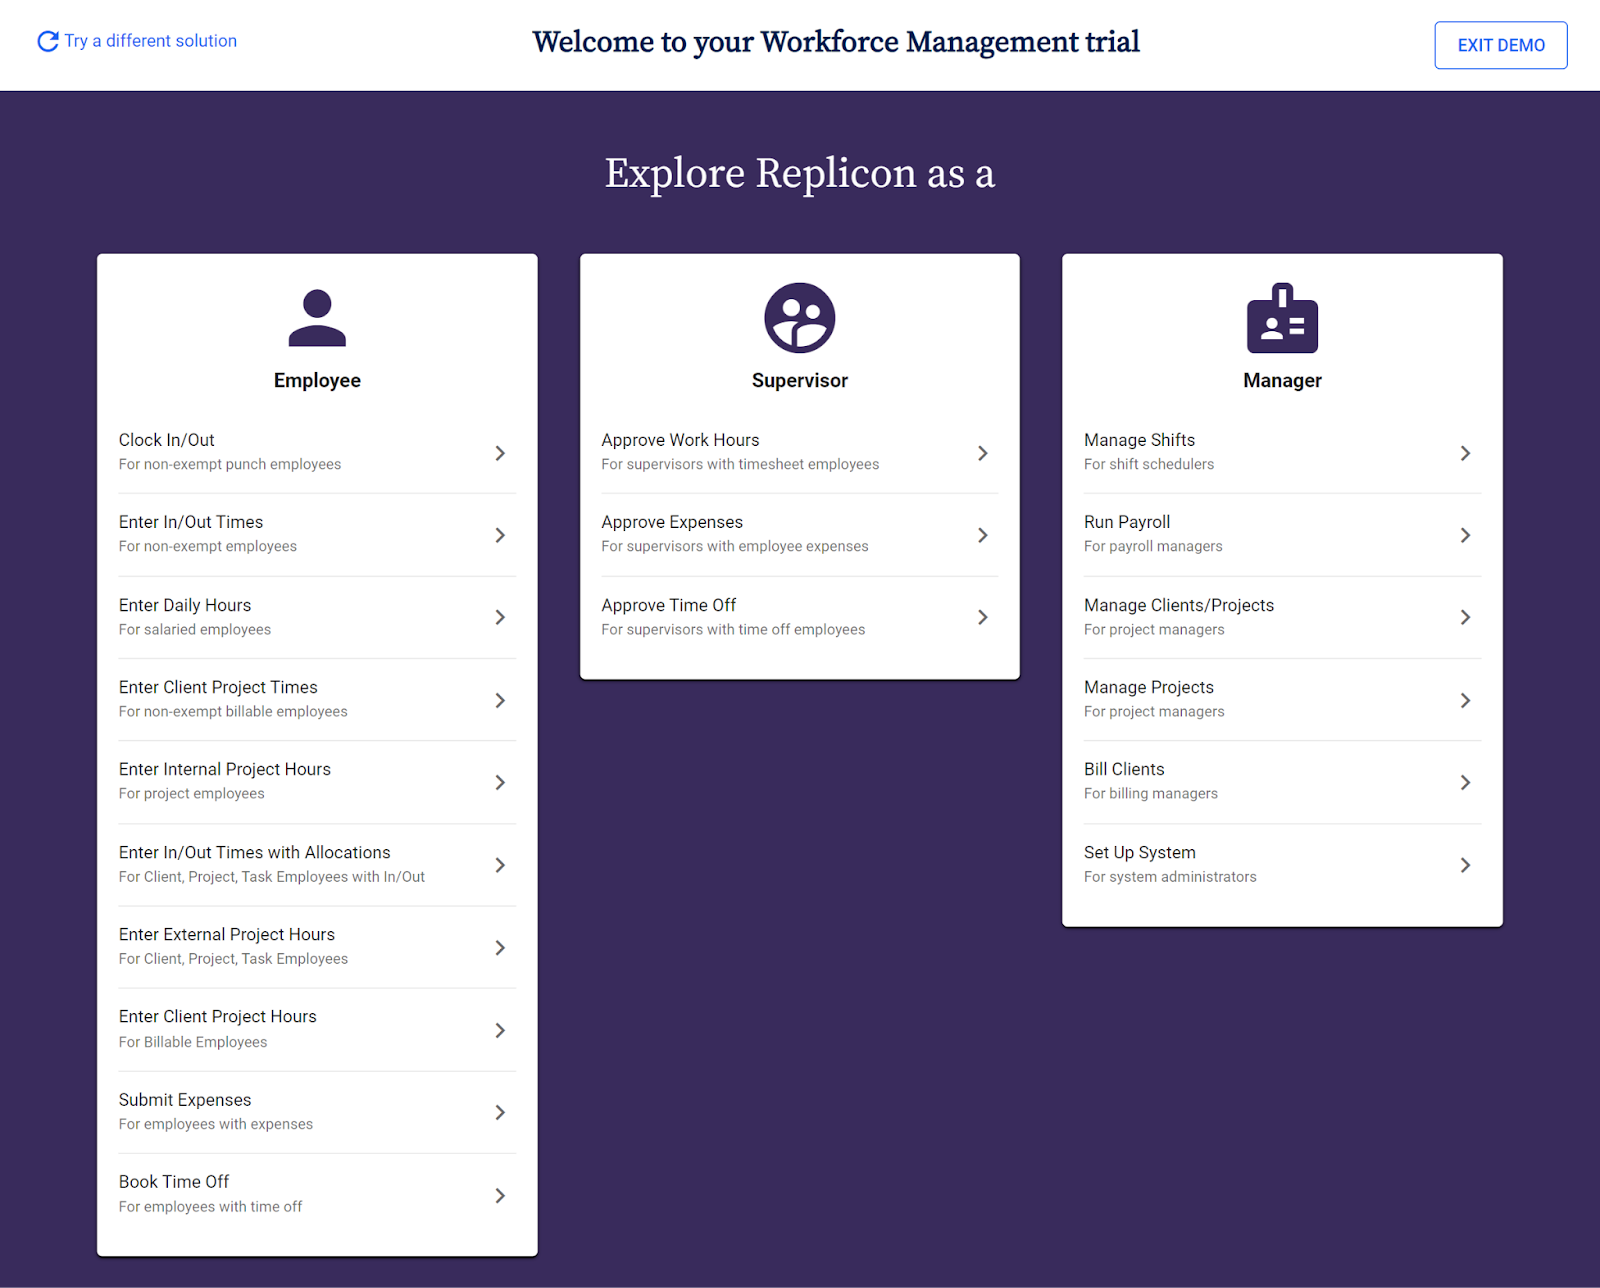
Task: Click 'For salaried employees' subtitle
Action: (x=195, y=629)
